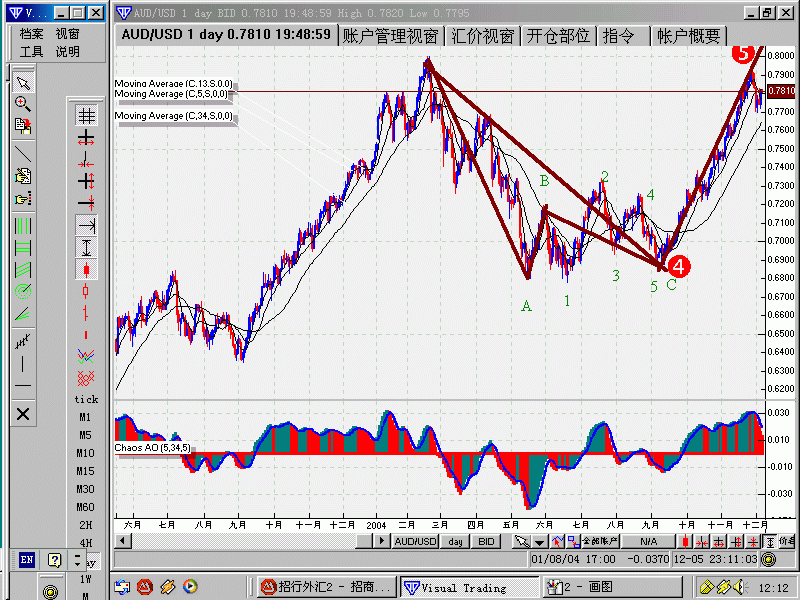Click the chart scrollbar right arrow
This screenshot has width=800, height=600.
pyautogui.click(x=381, y=541)
